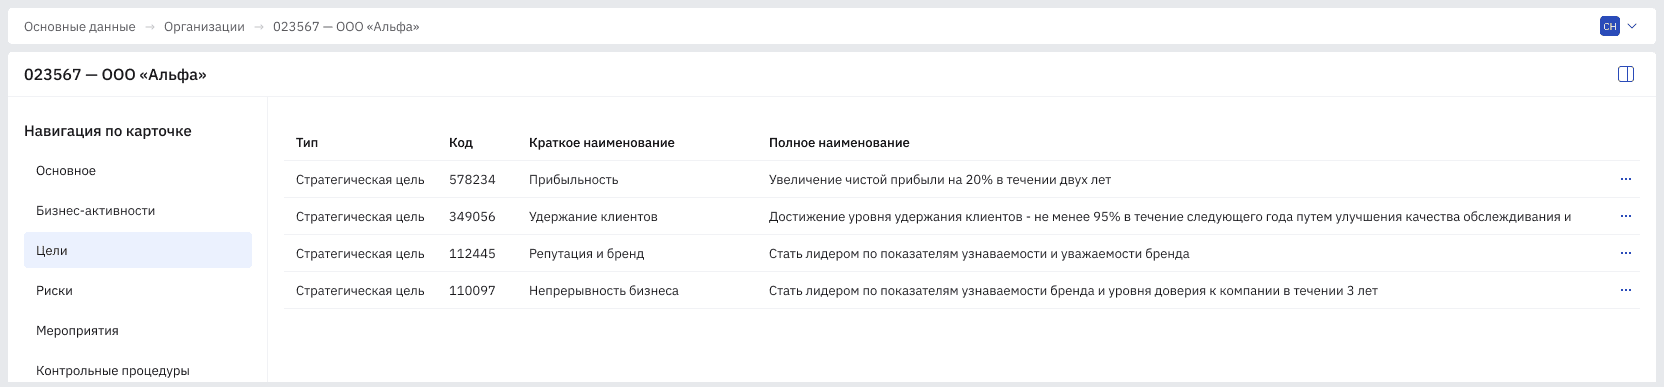Viewport: 1664px width, 387px height.
Task: Select Мероприятия in card navigation
Action: 138,331
